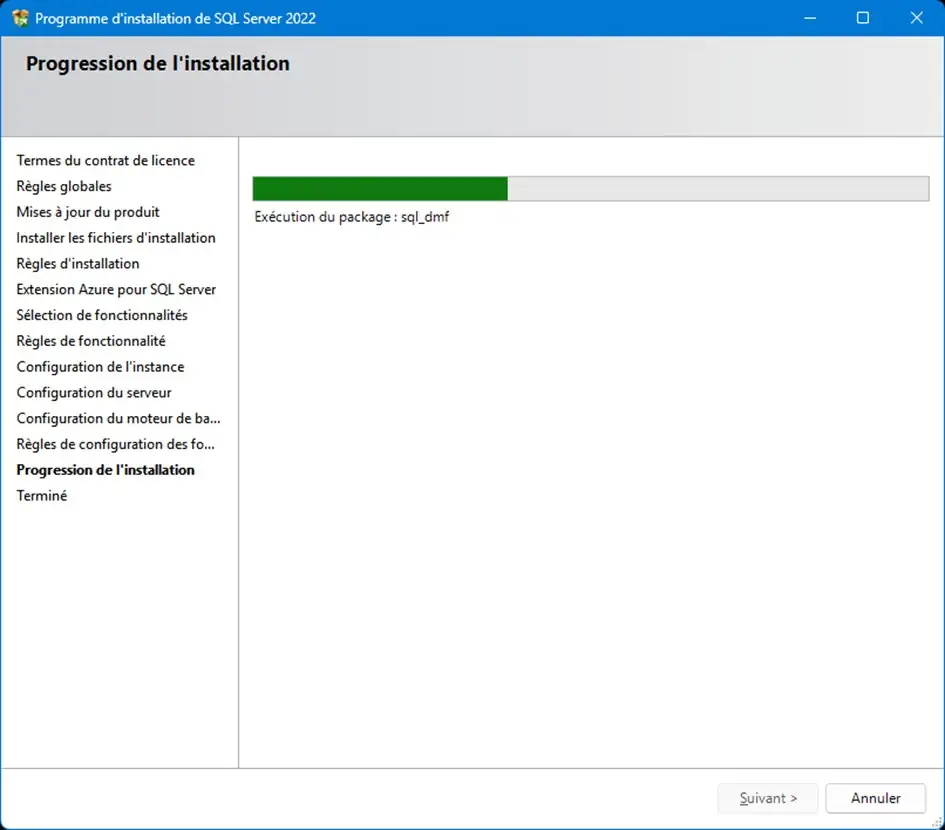Select step 'Sélection de fonctionnalités'
Image resolution: width=945 pixels, height=830 pixels.
tap(102, 315)
